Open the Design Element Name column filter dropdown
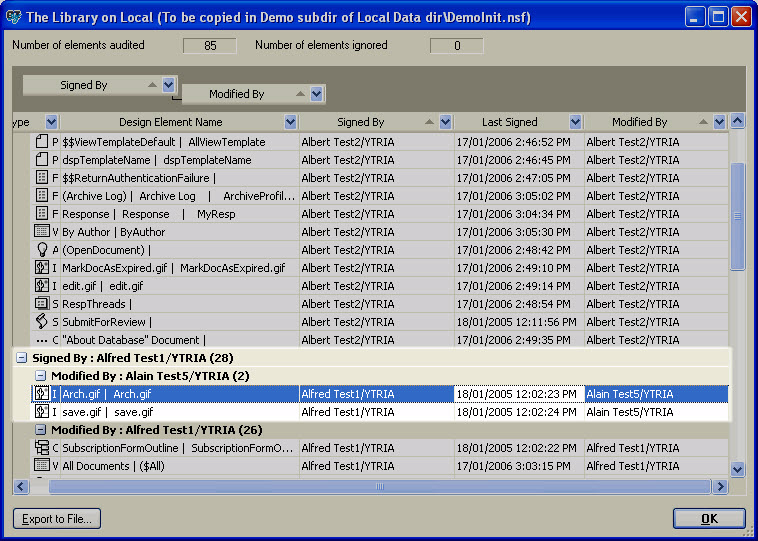The image size is (758, 541). tap(290, 122)
